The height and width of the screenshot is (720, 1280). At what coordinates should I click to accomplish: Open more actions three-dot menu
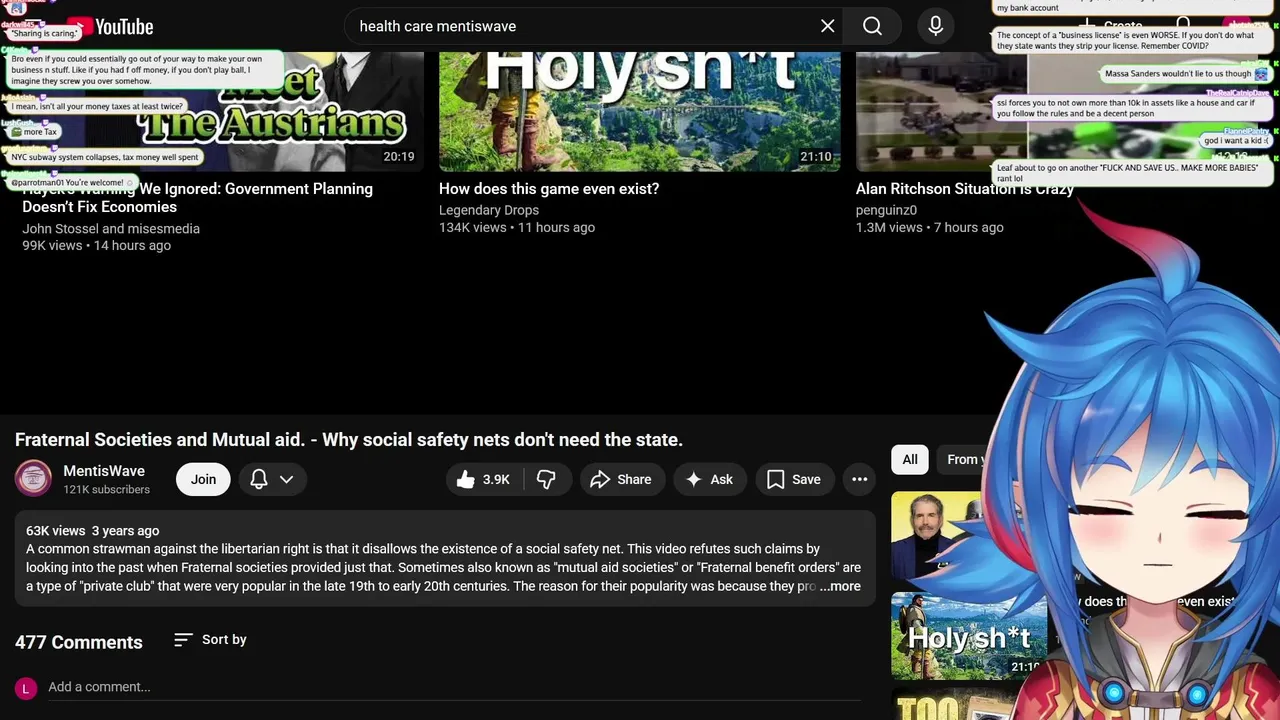859,479
